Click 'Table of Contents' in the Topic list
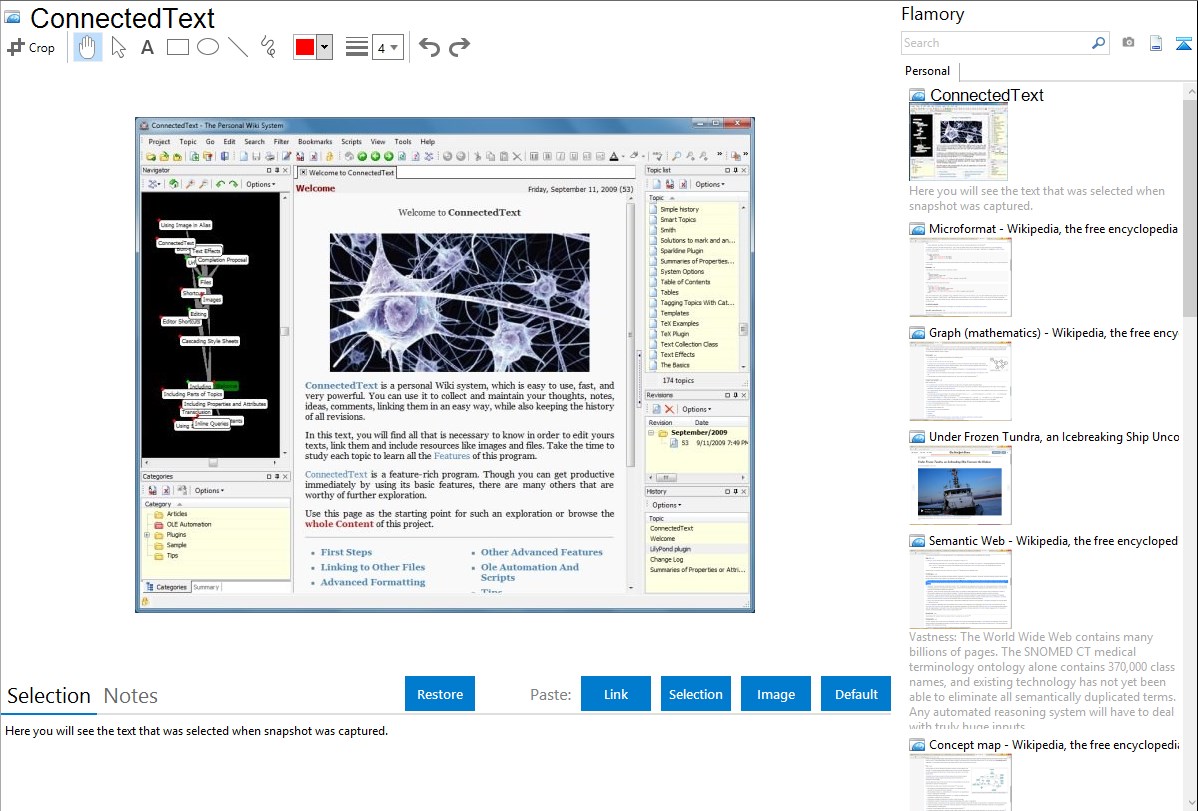 [x=685, y=282]
